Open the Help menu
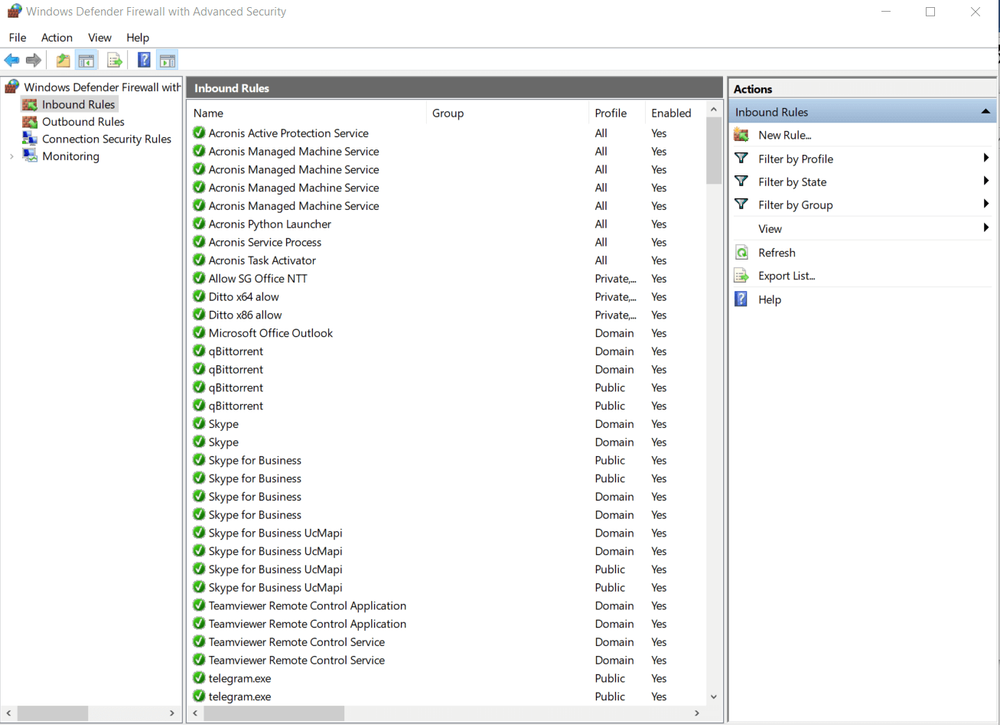Viewport: 1000px width, 725px height. point(137,38)
